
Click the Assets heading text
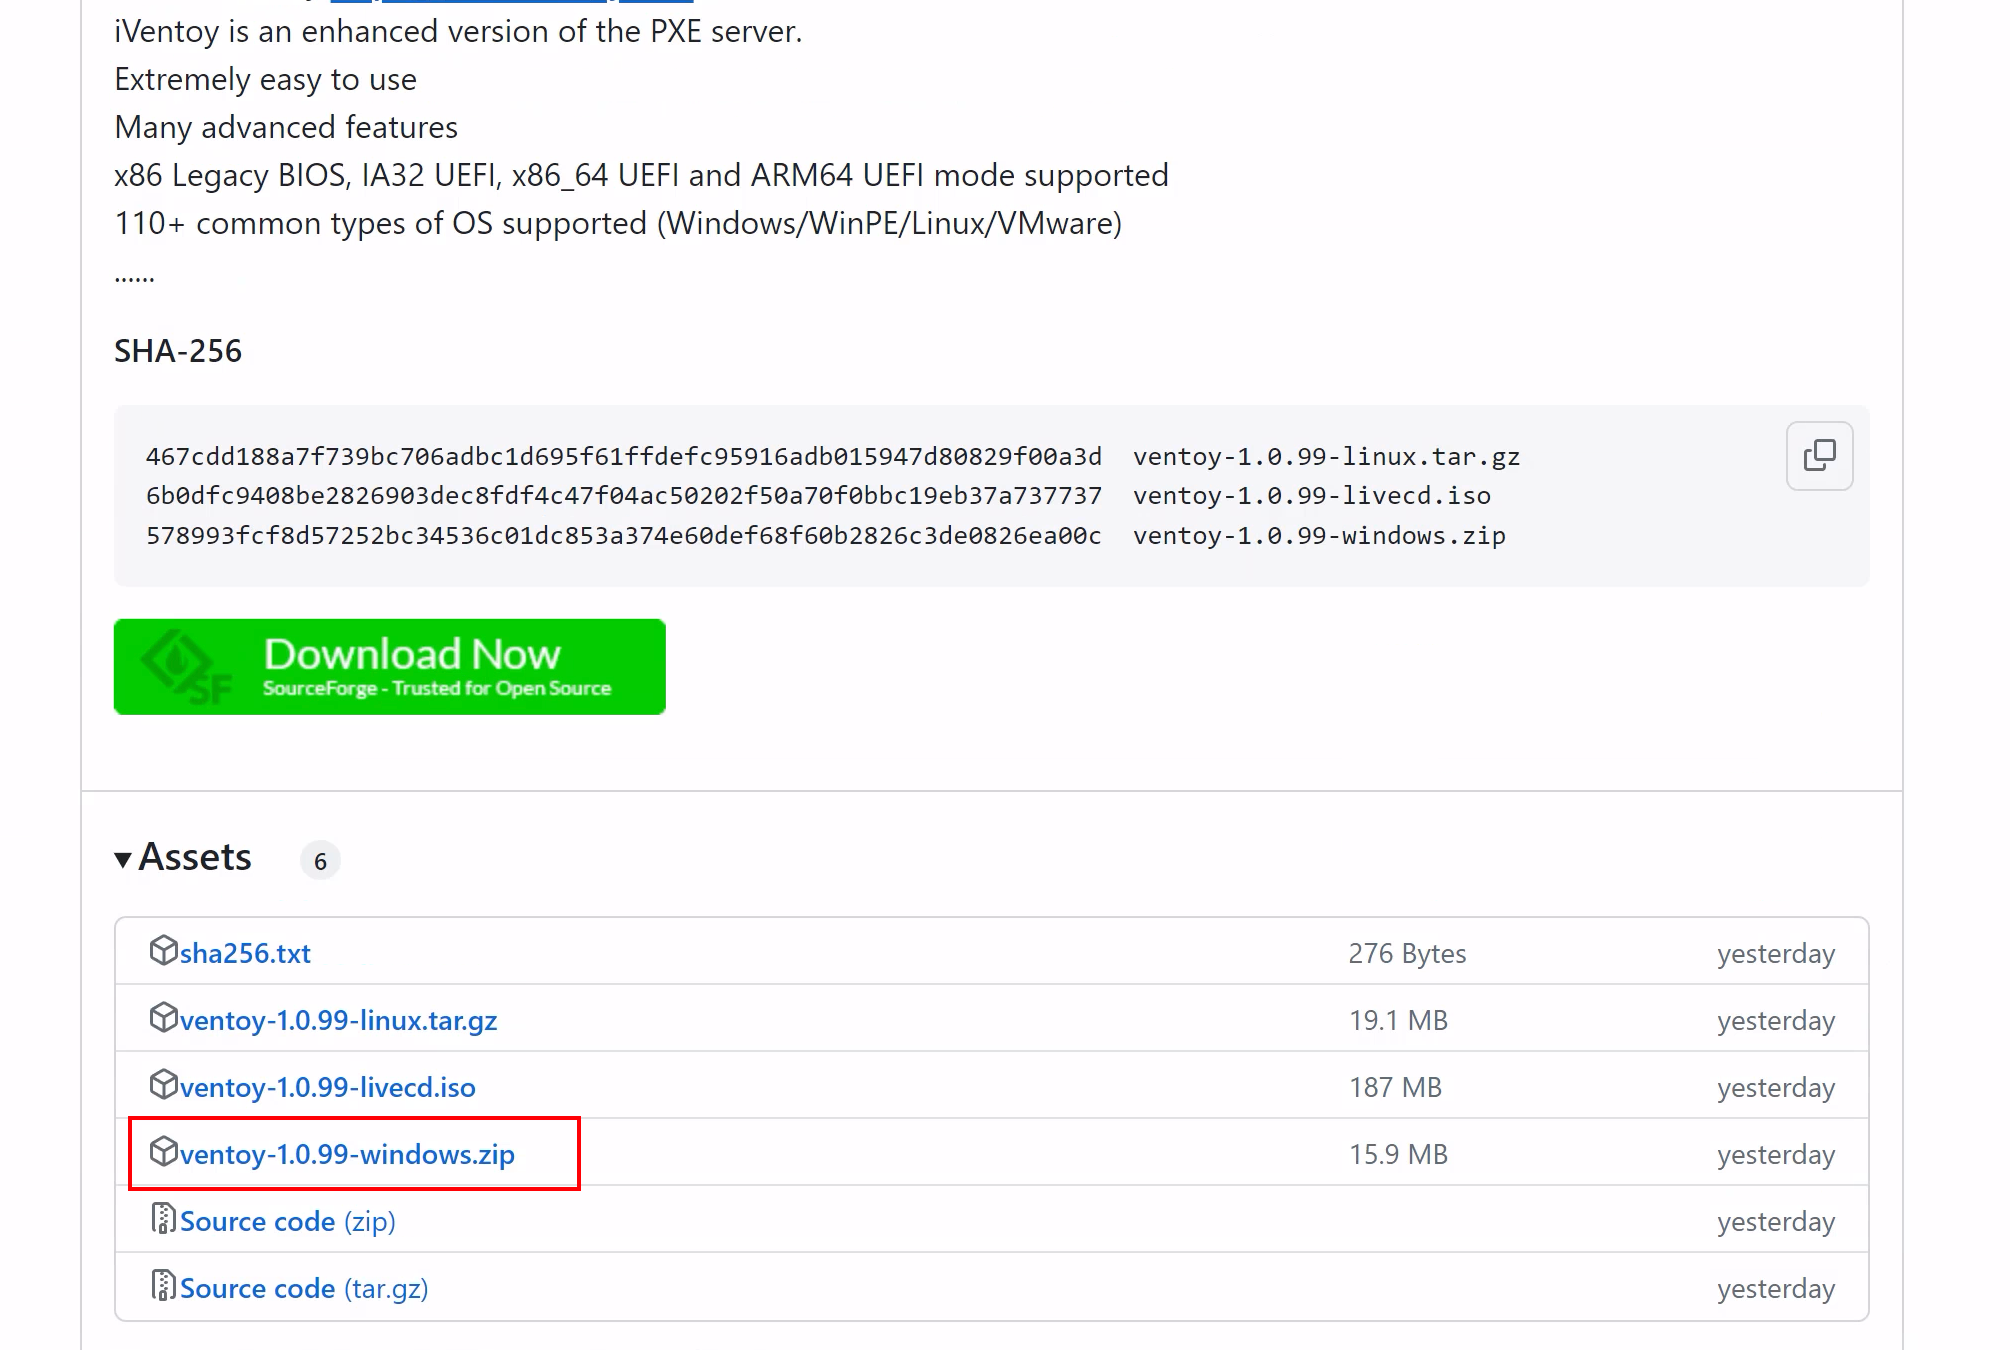tap(195, 858)
